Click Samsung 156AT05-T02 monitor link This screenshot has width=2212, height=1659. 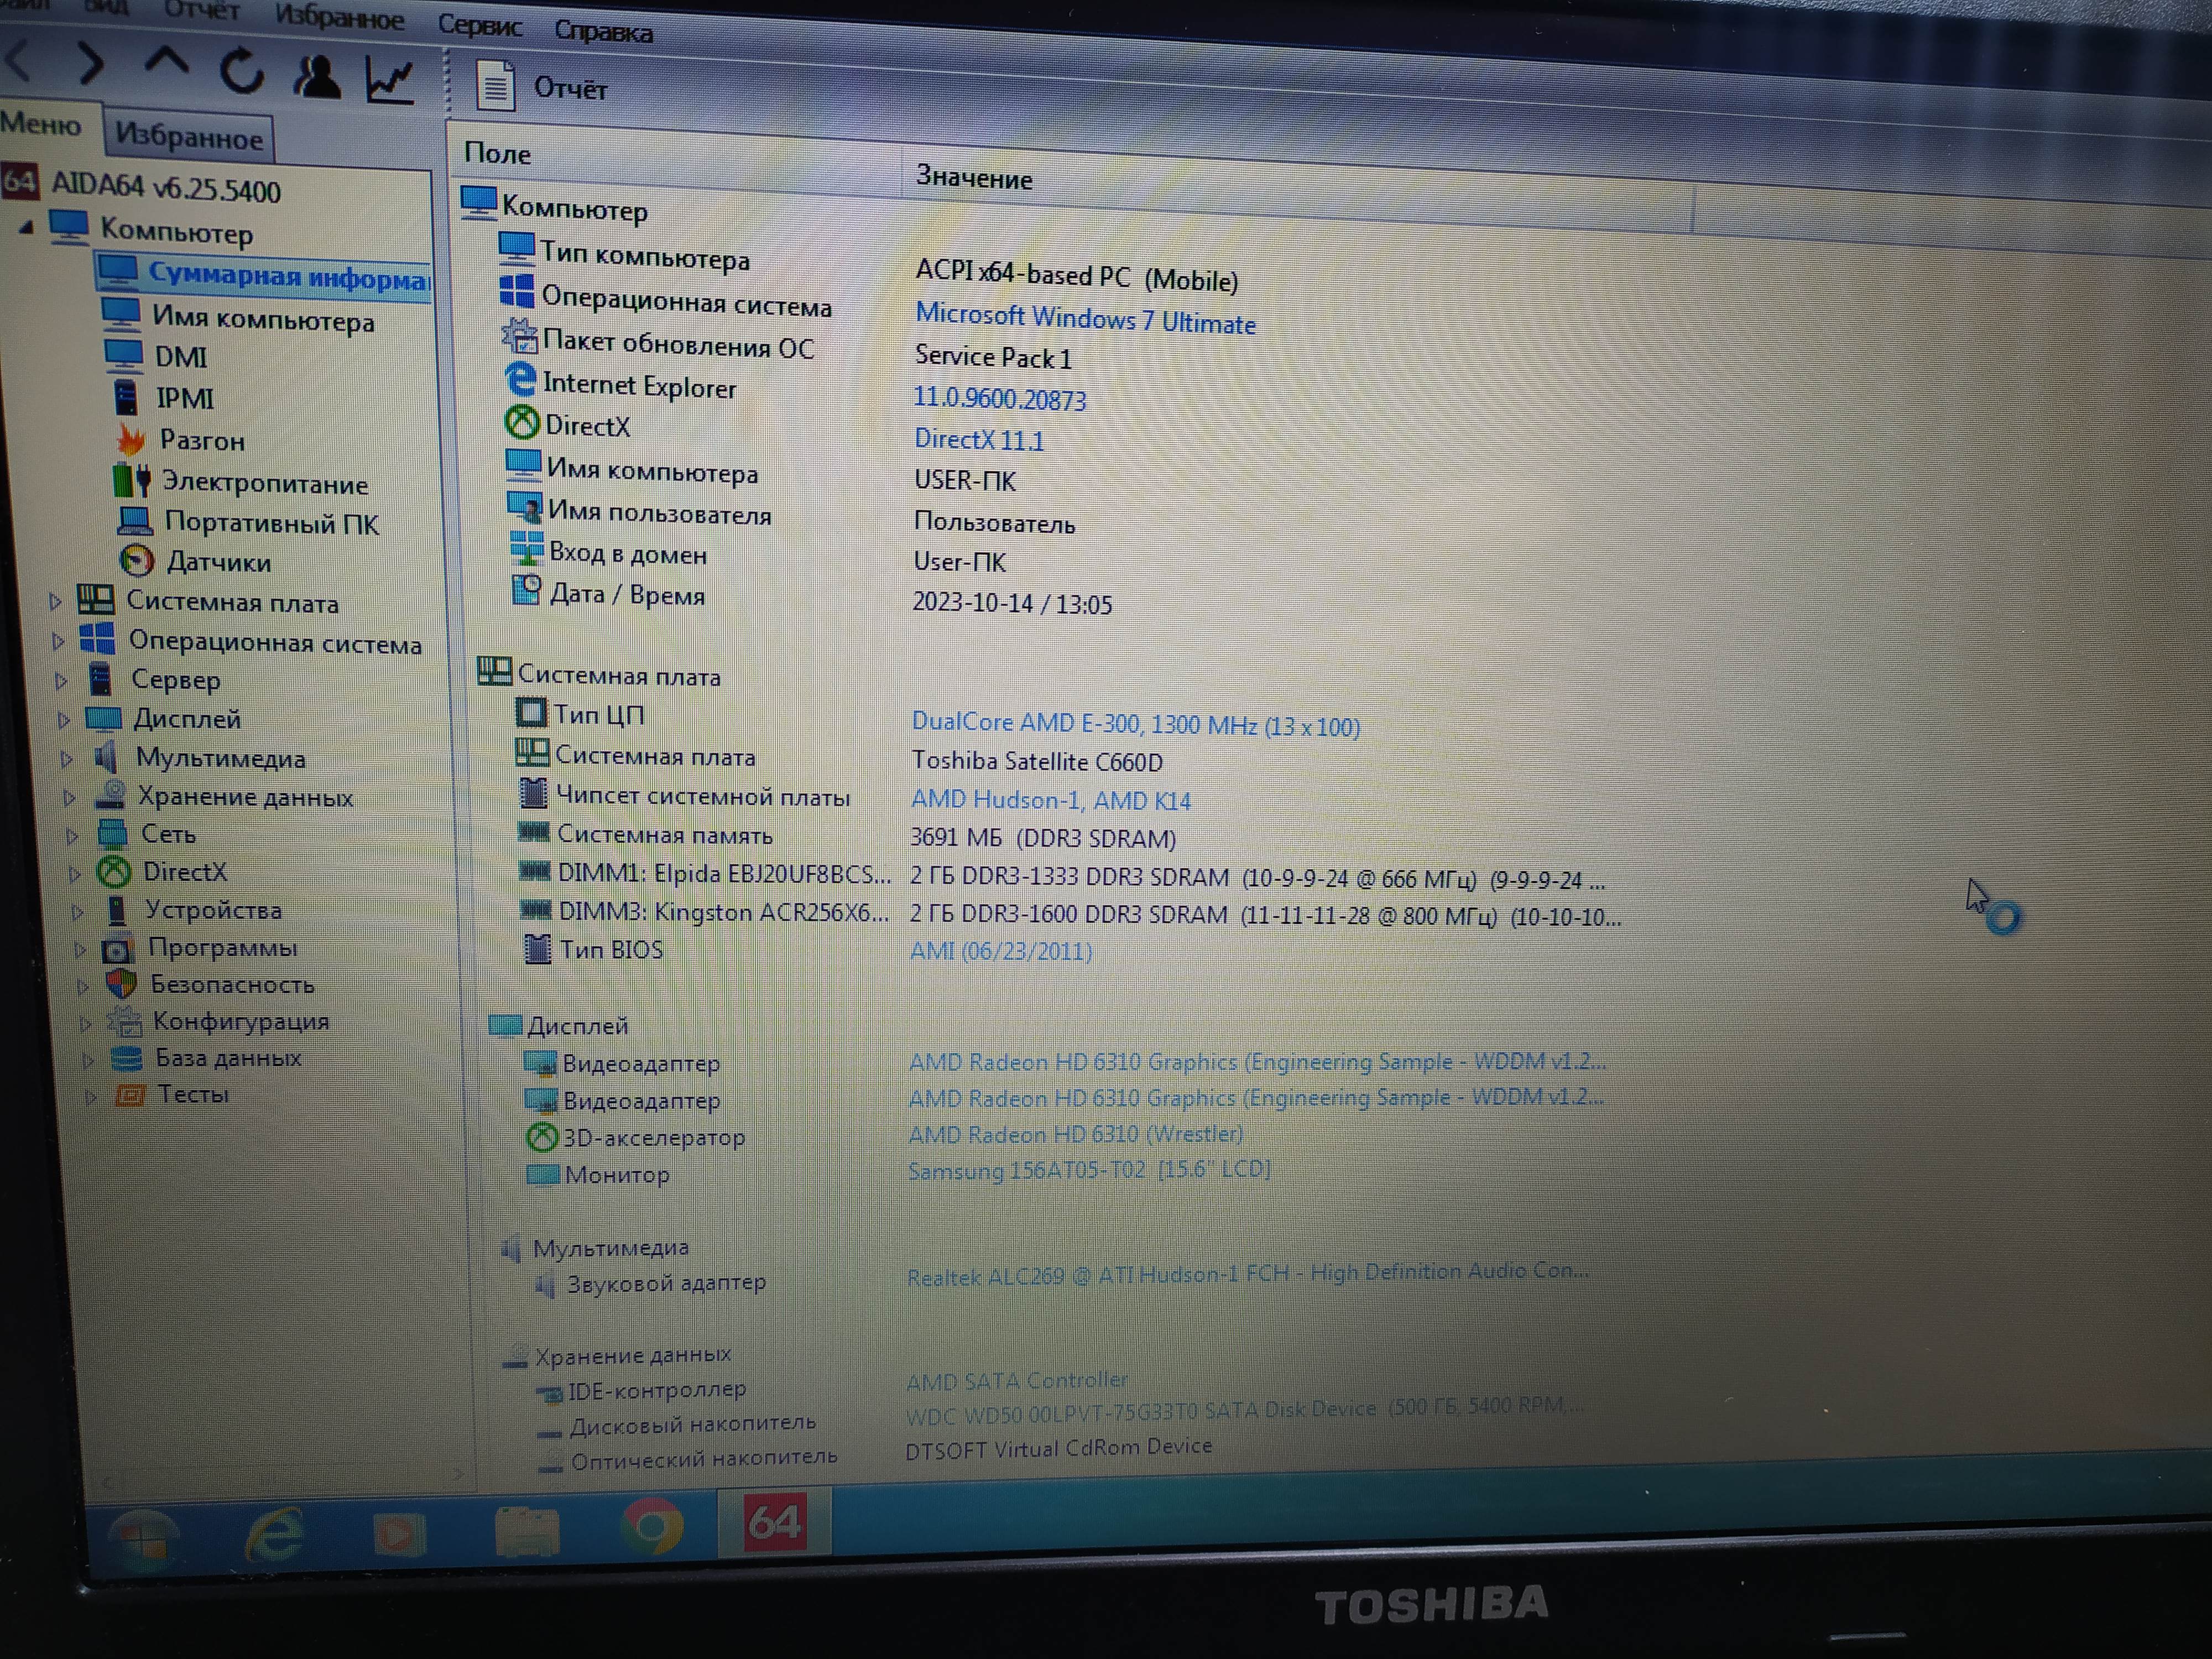coord(1089,1169)
